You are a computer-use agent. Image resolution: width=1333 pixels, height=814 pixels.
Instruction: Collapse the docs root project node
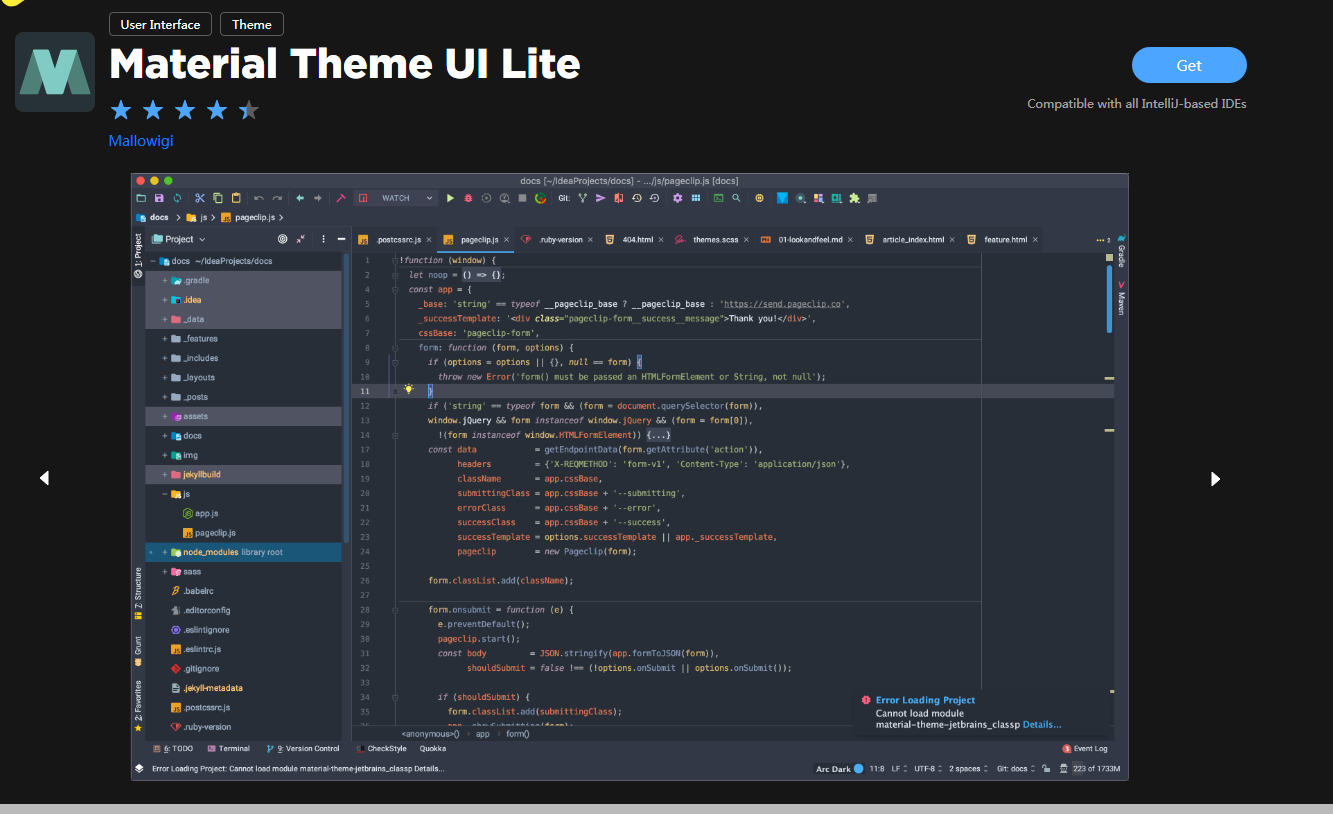pos(151,261)
